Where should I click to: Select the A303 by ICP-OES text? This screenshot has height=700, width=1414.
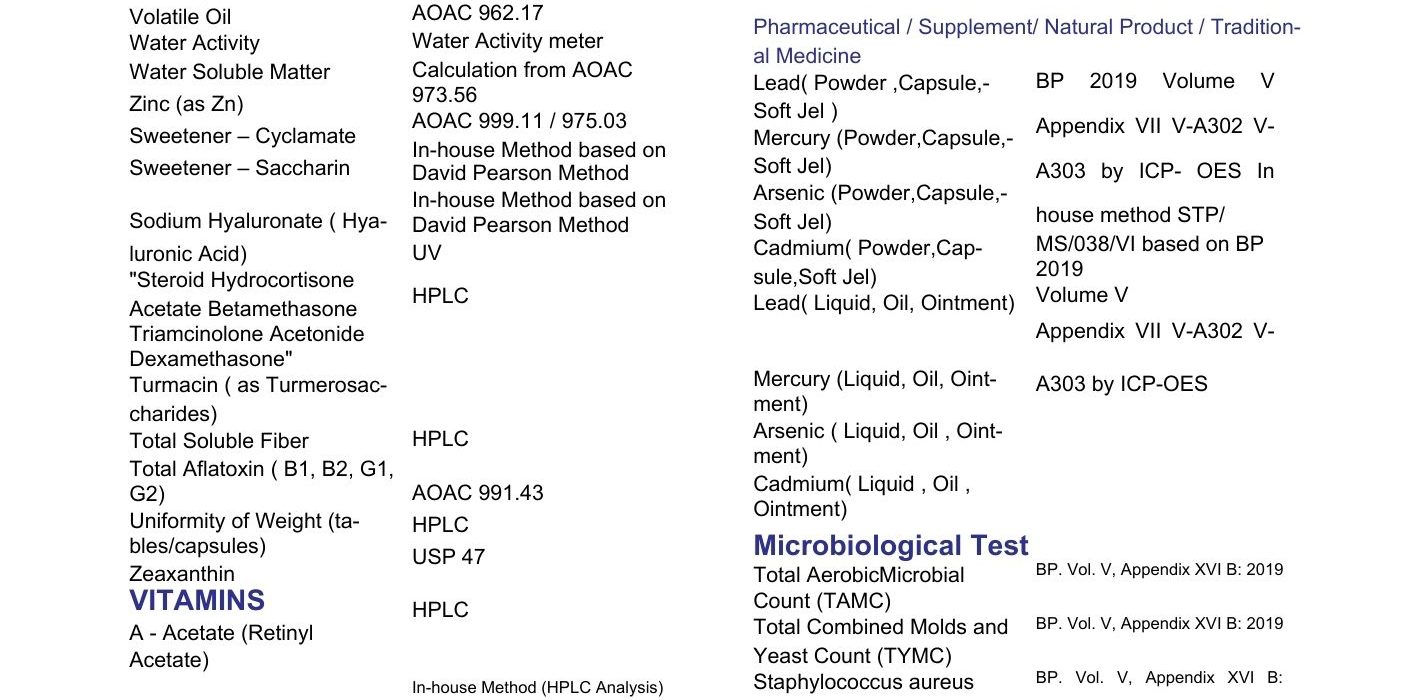tap(1121, 384)
